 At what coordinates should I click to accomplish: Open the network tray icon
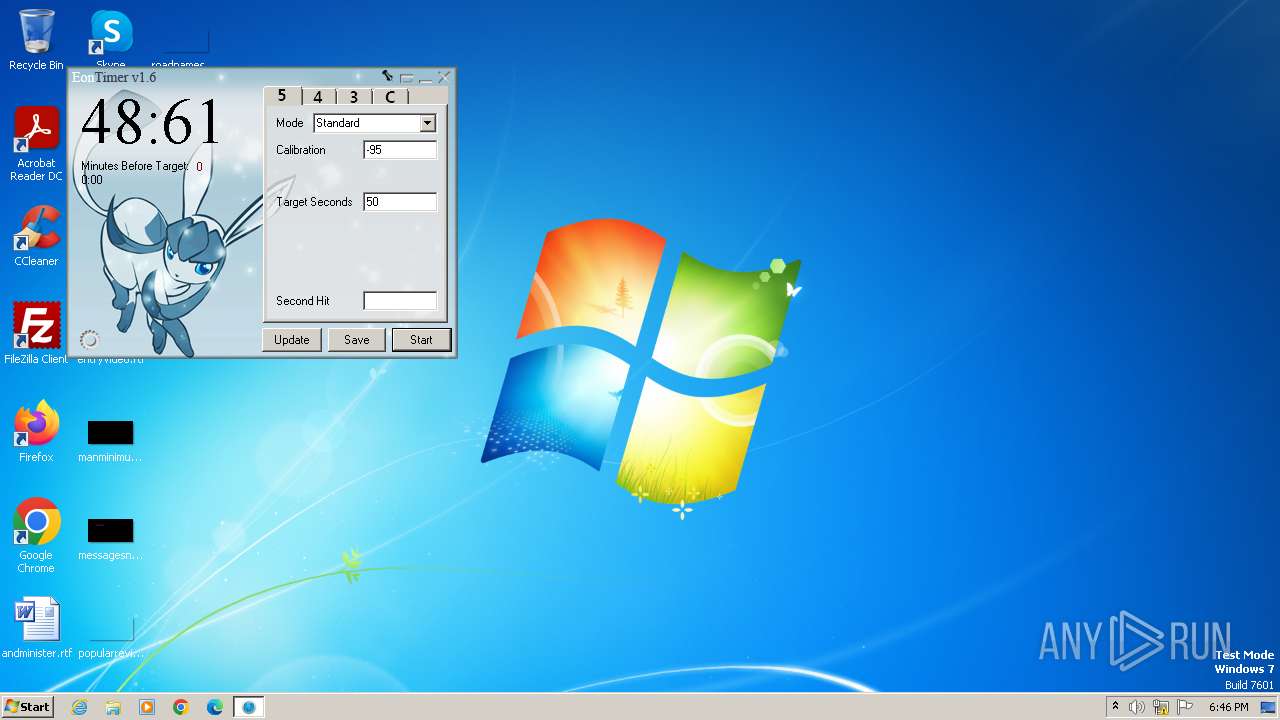point(1161,707)
